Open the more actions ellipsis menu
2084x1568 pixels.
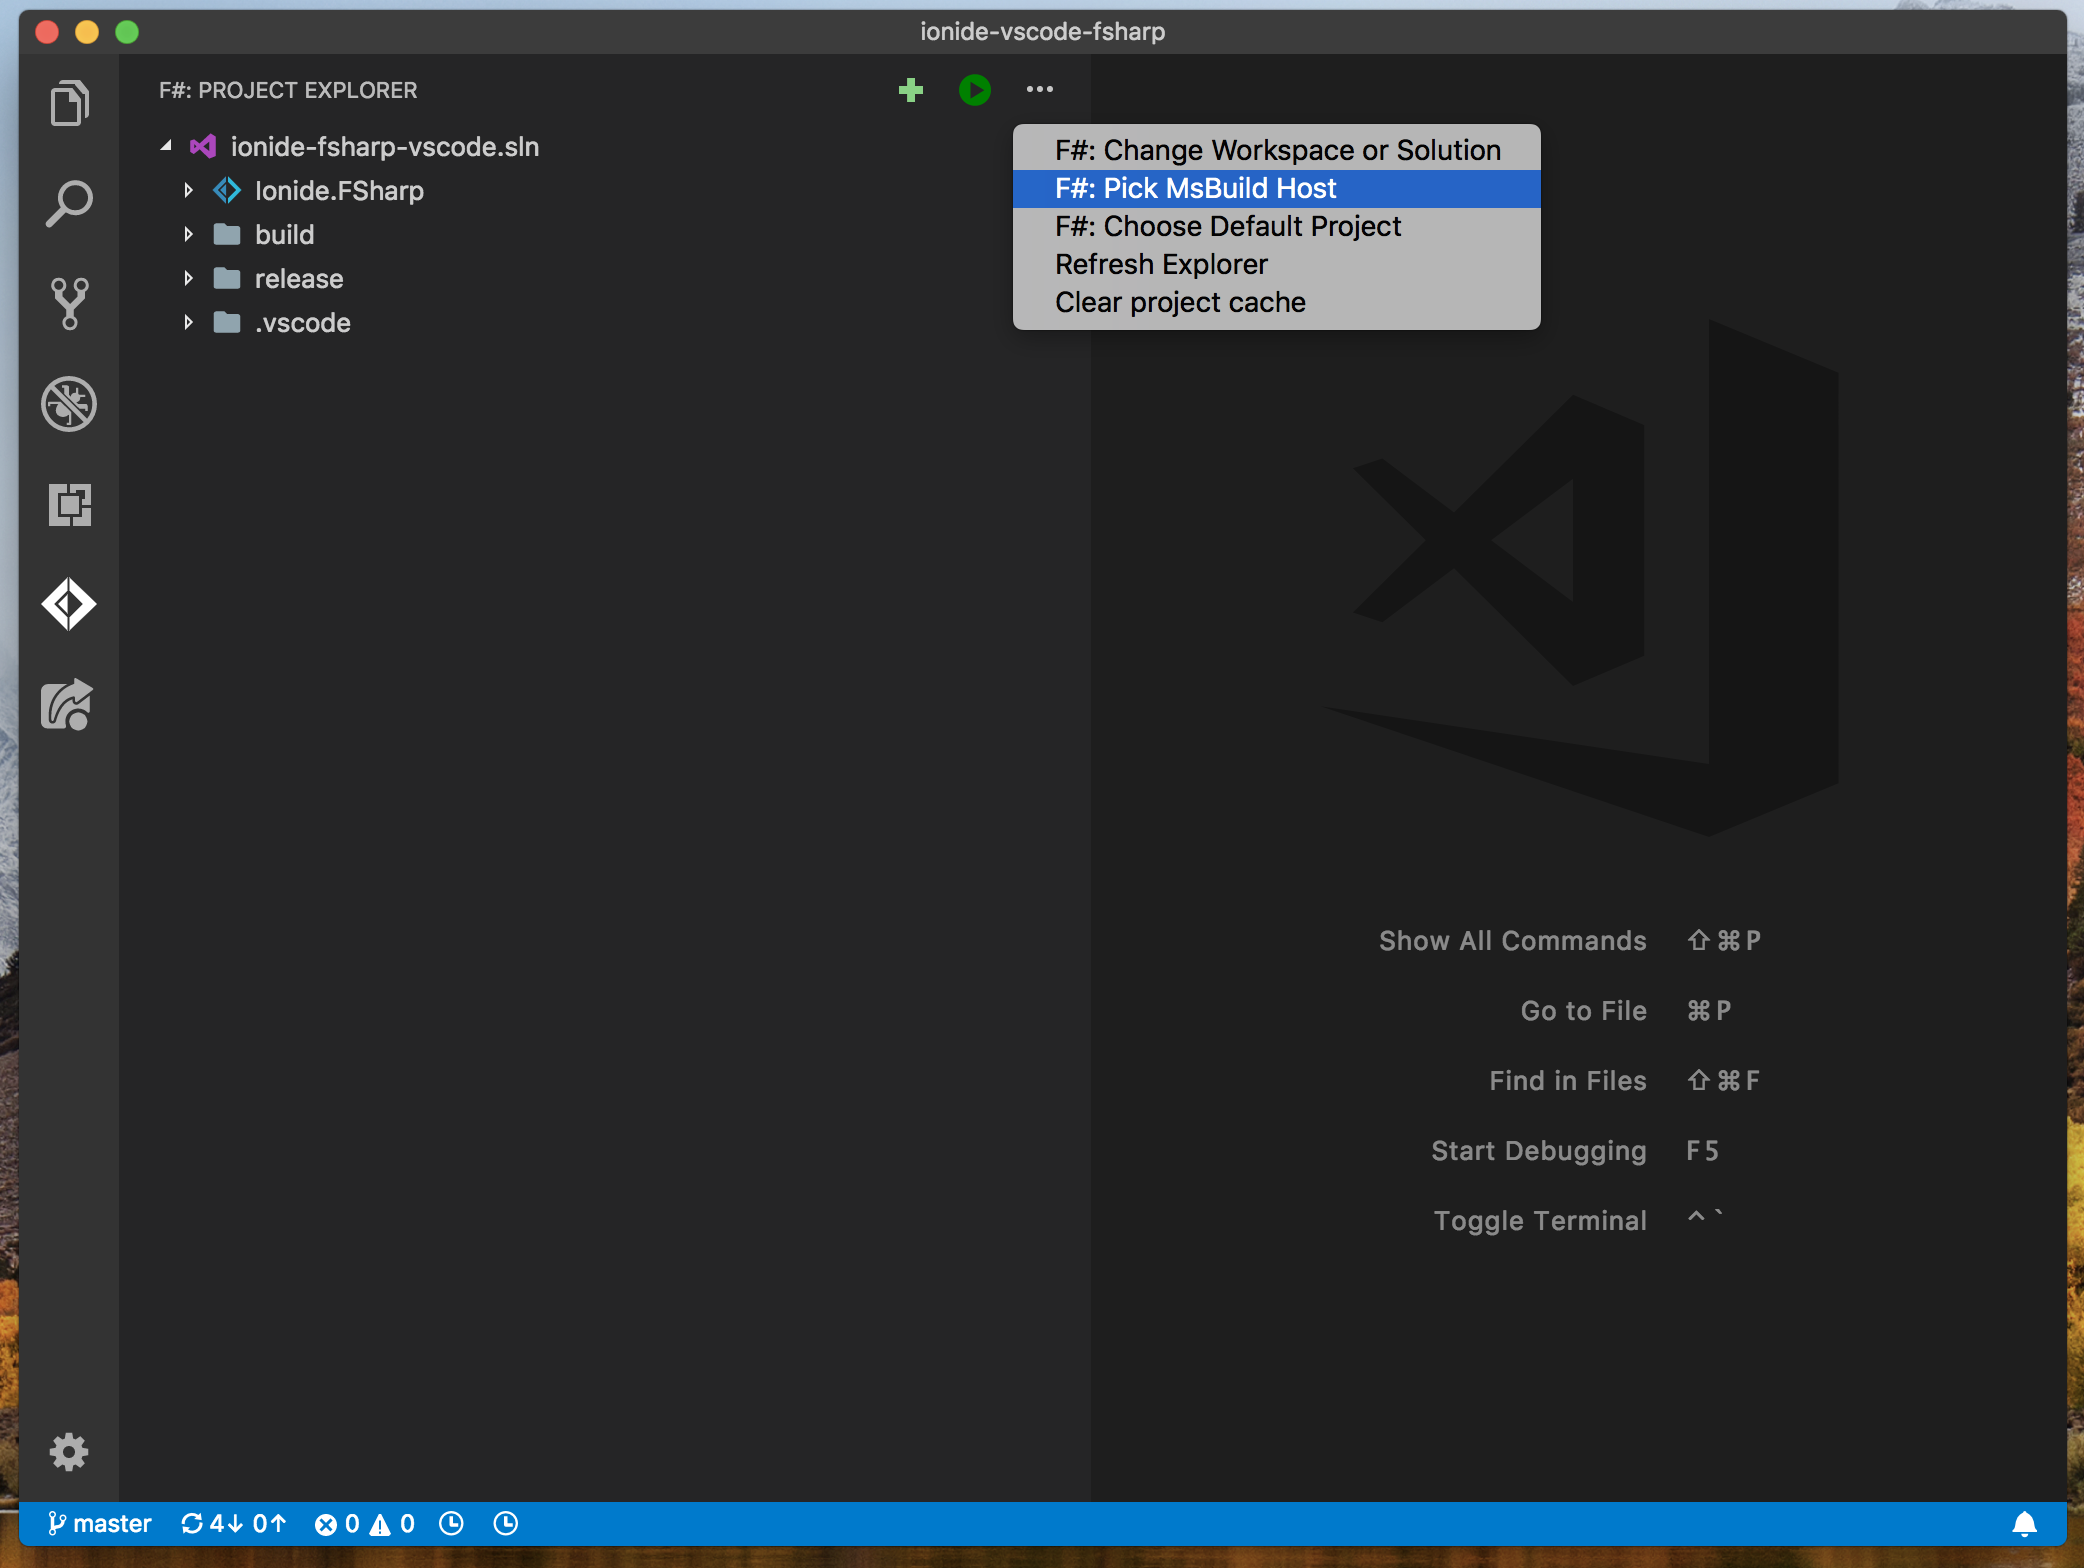click(1039, 90)
